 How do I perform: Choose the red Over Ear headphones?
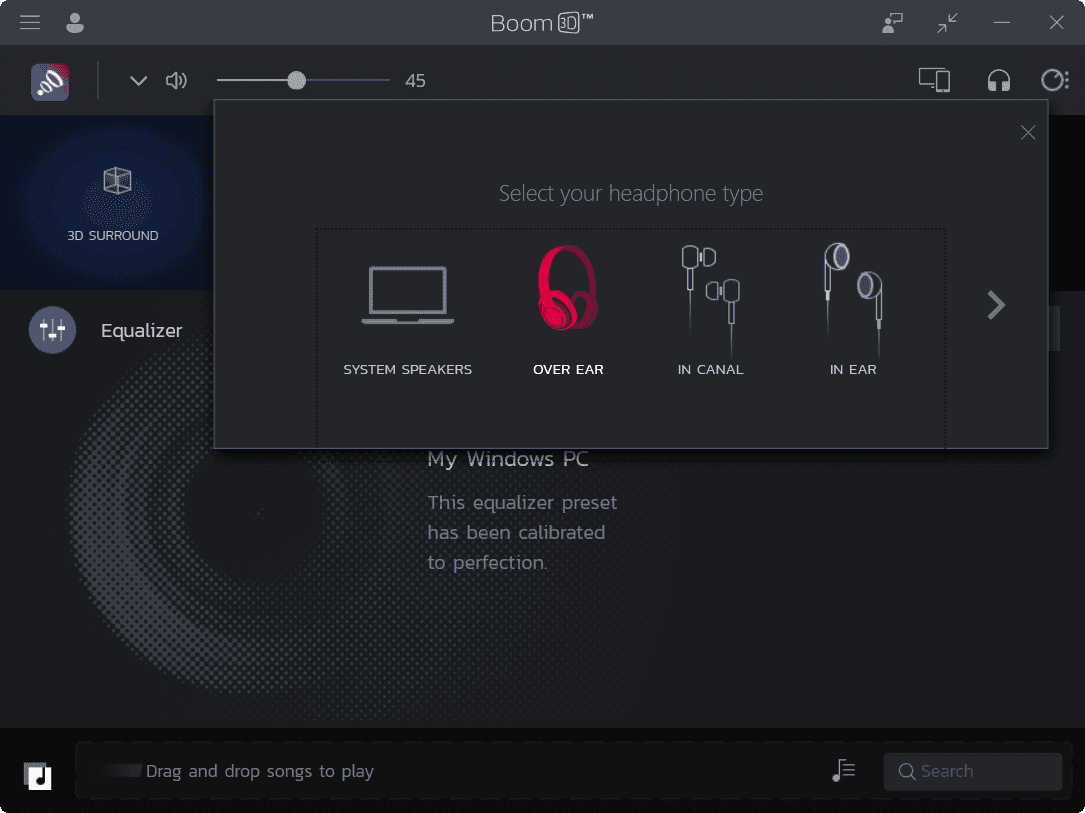coord(568,287)
